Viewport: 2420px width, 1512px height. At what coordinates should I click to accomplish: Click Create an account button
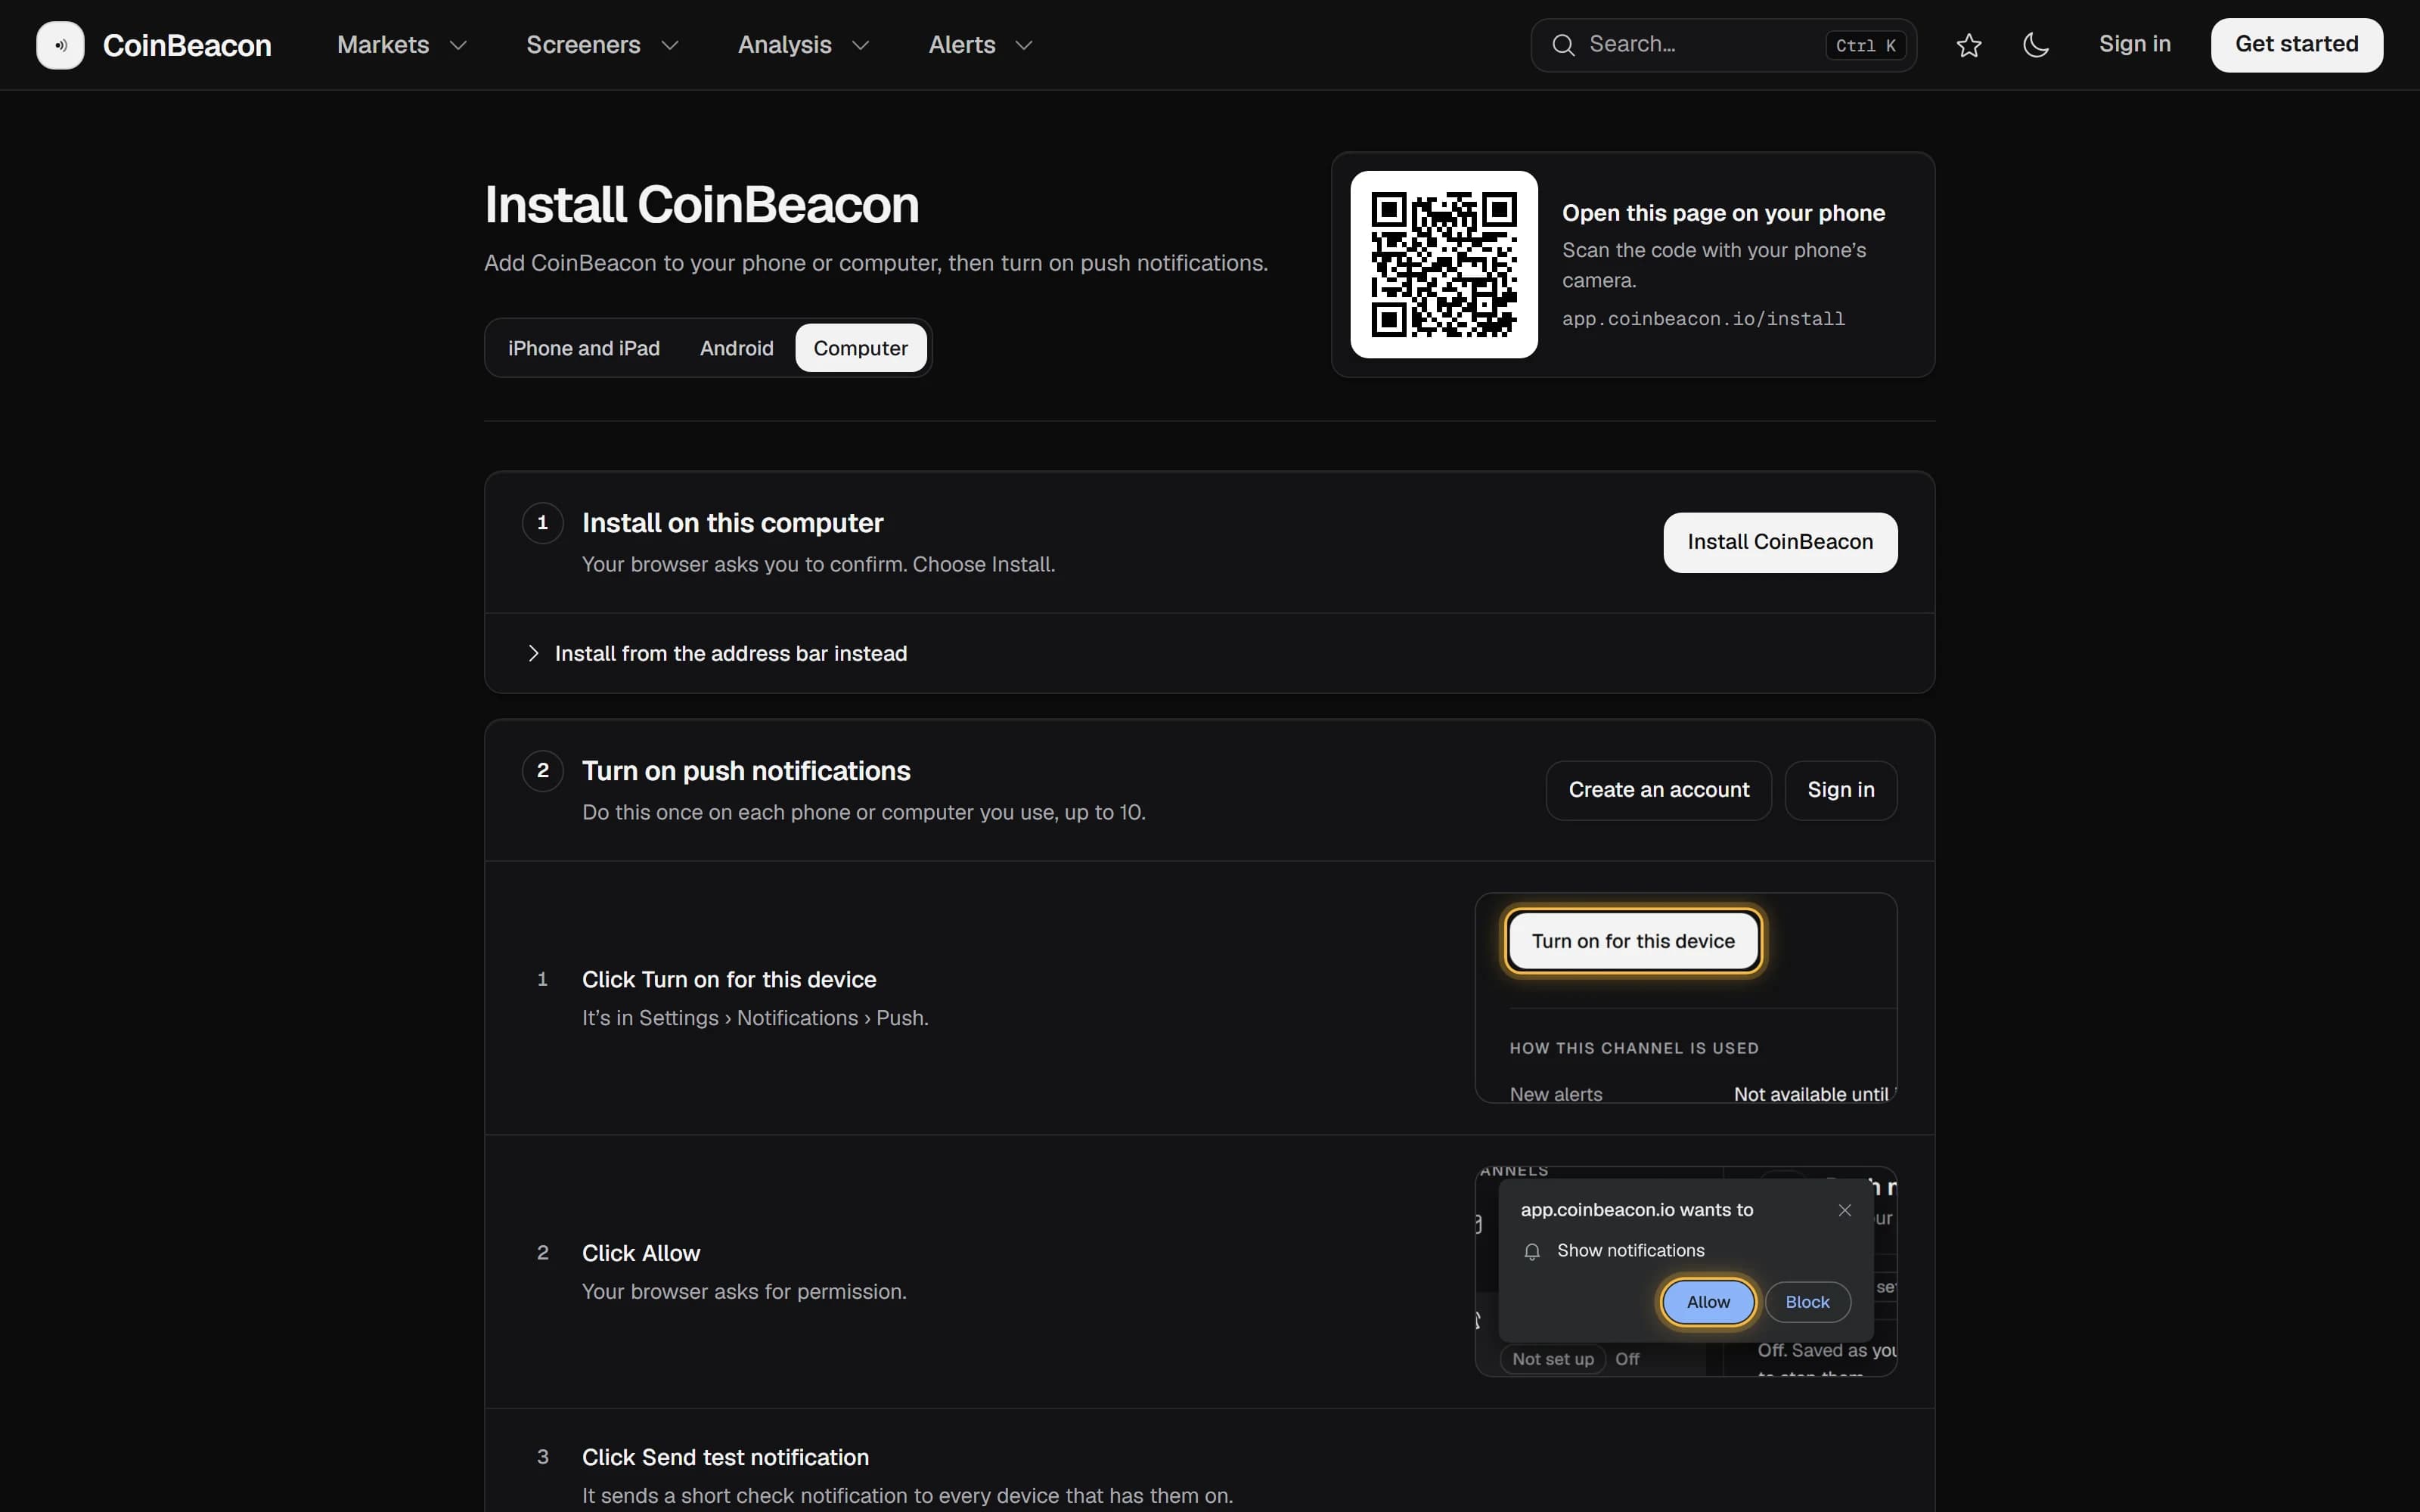coord(1658,790)
